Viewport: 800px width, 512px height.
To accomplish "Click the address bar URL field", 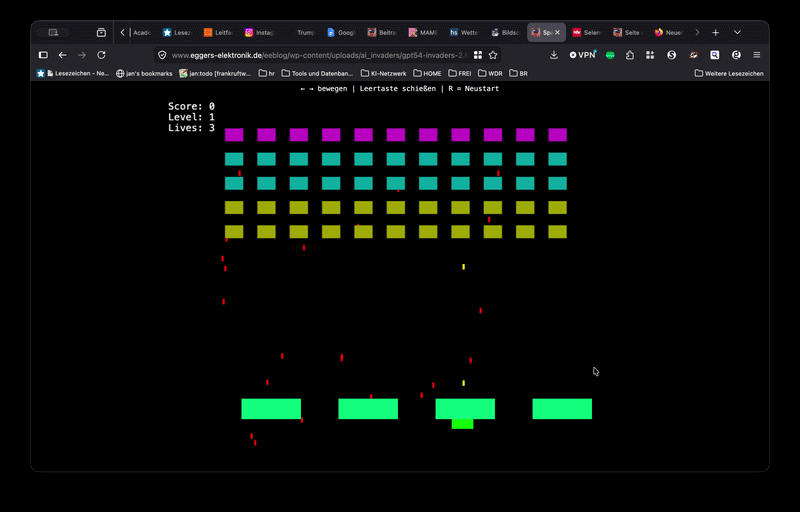I will (x=319, y=55).
